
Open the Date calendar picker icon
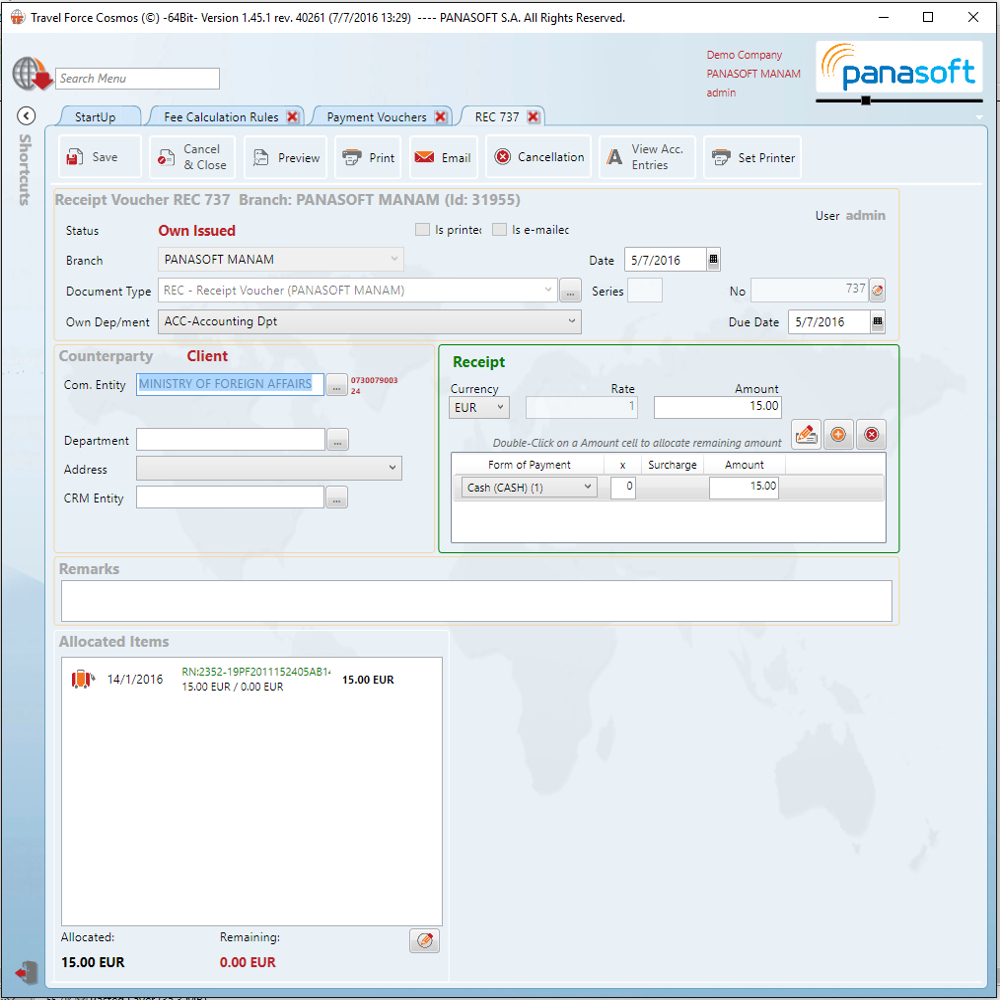click(713, 260)
